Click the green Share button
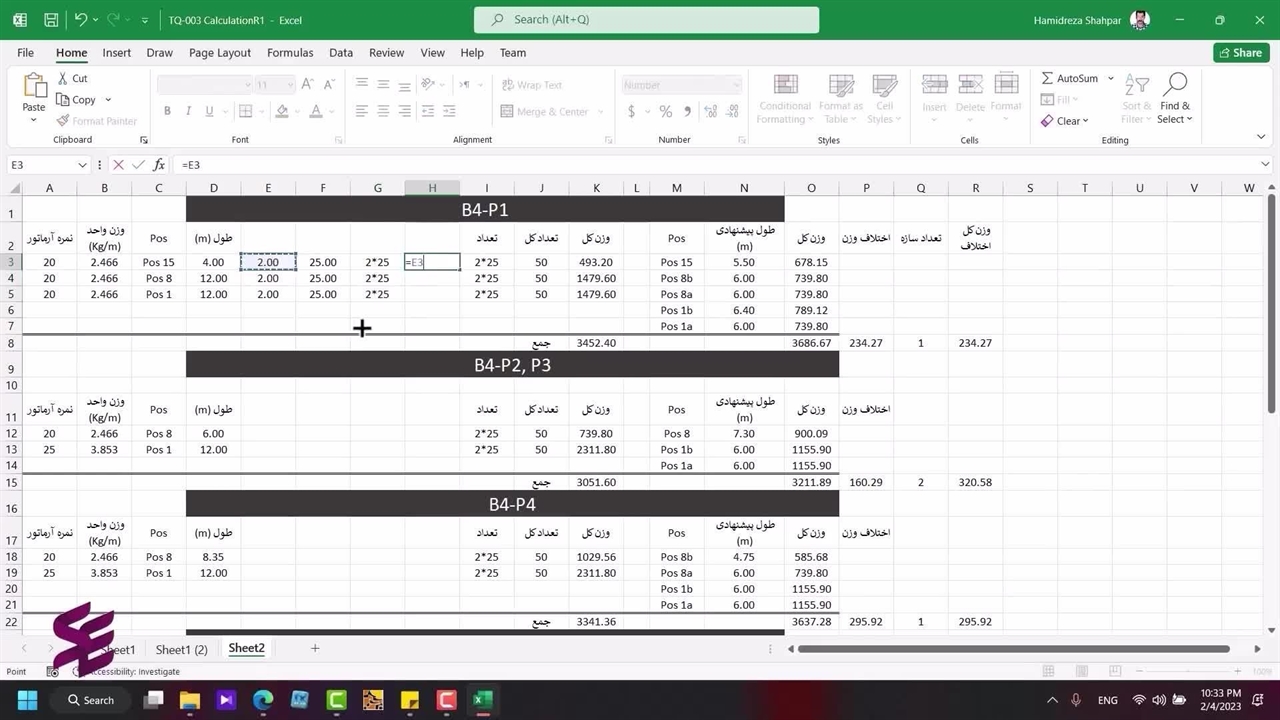1280x720 pixels. 1240,53
